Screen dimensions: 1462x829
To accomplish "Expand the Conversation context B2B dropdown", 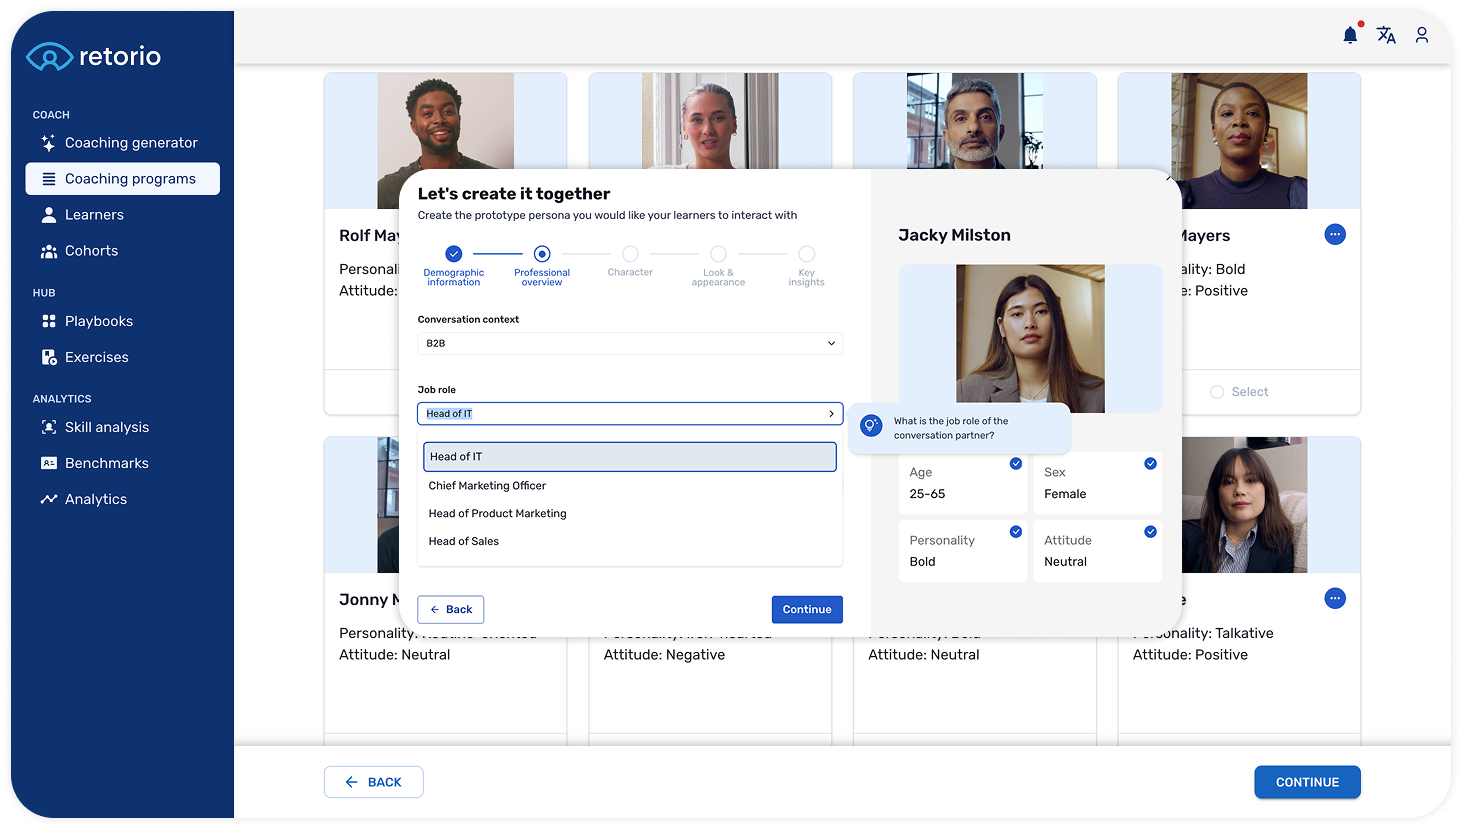I will click(x=630, y=343).
